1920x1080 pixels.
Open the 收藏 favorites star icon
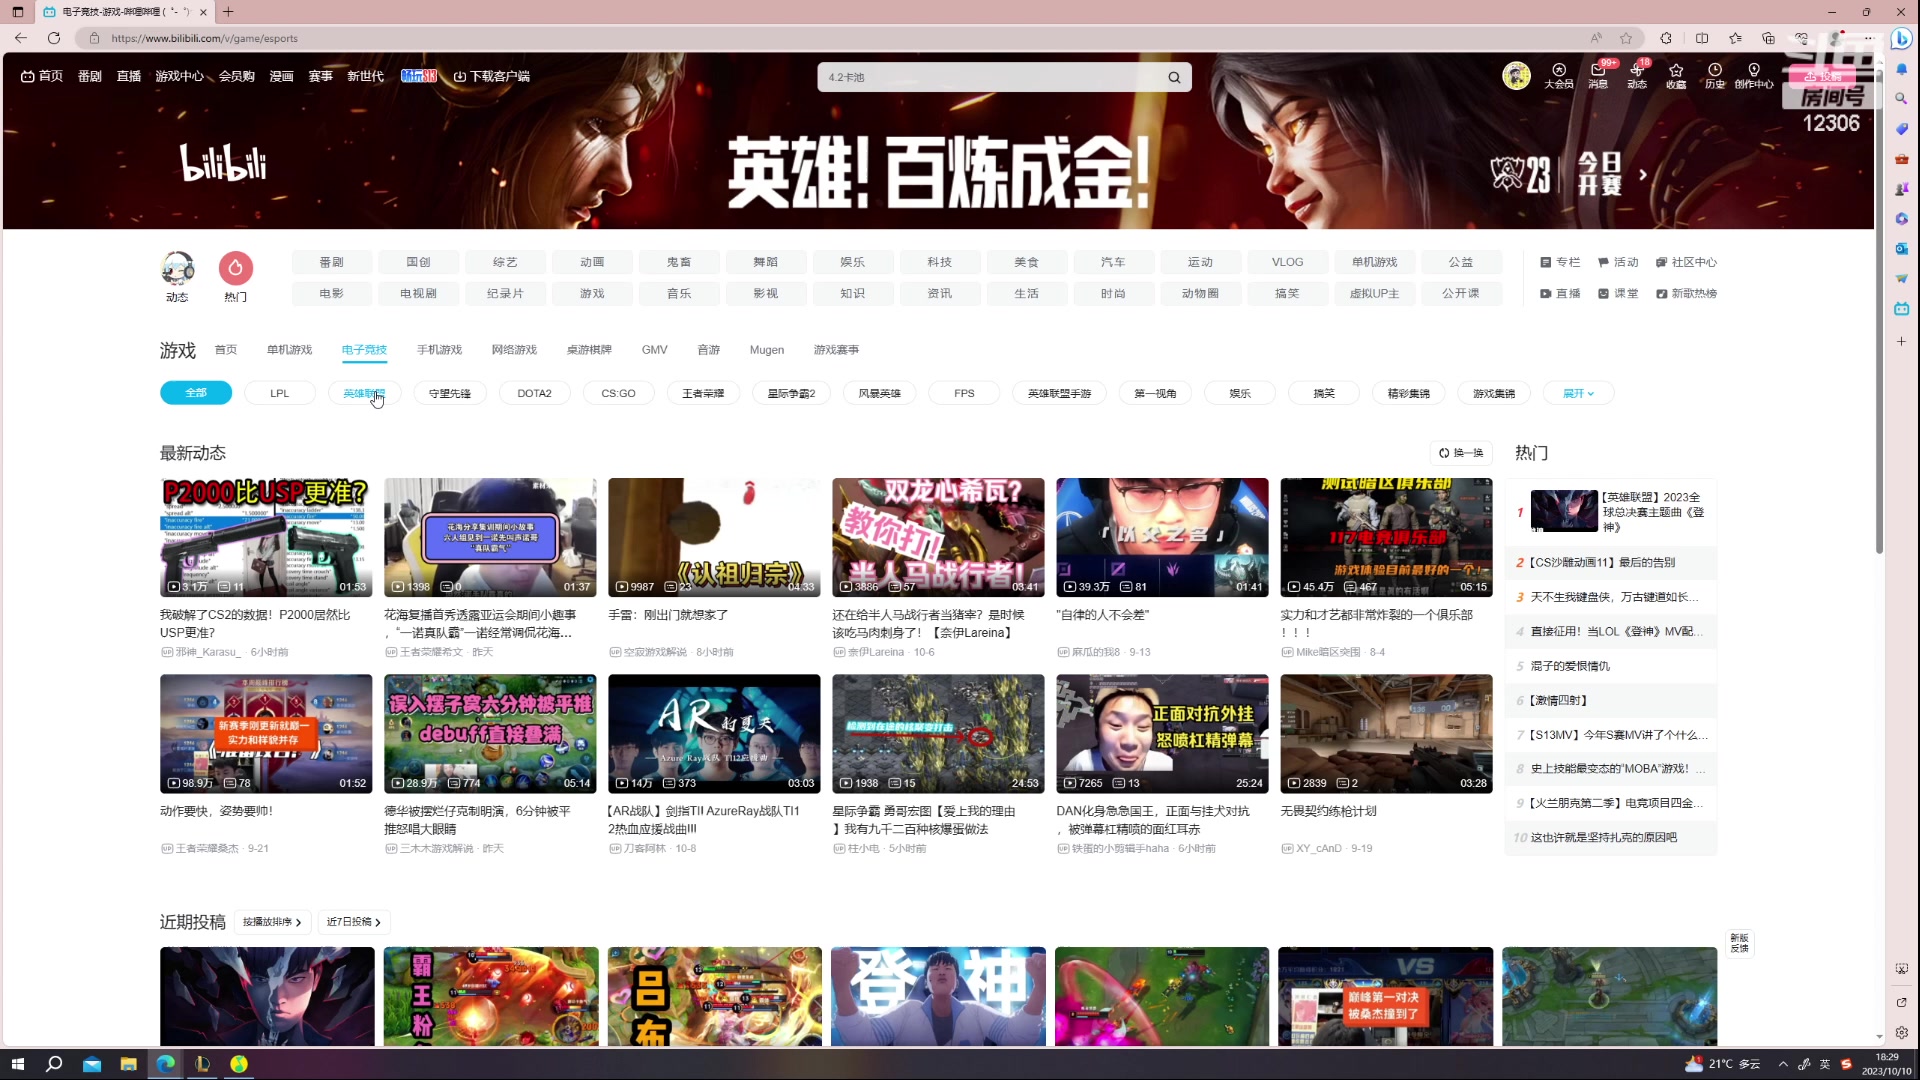coord(1676,76)
